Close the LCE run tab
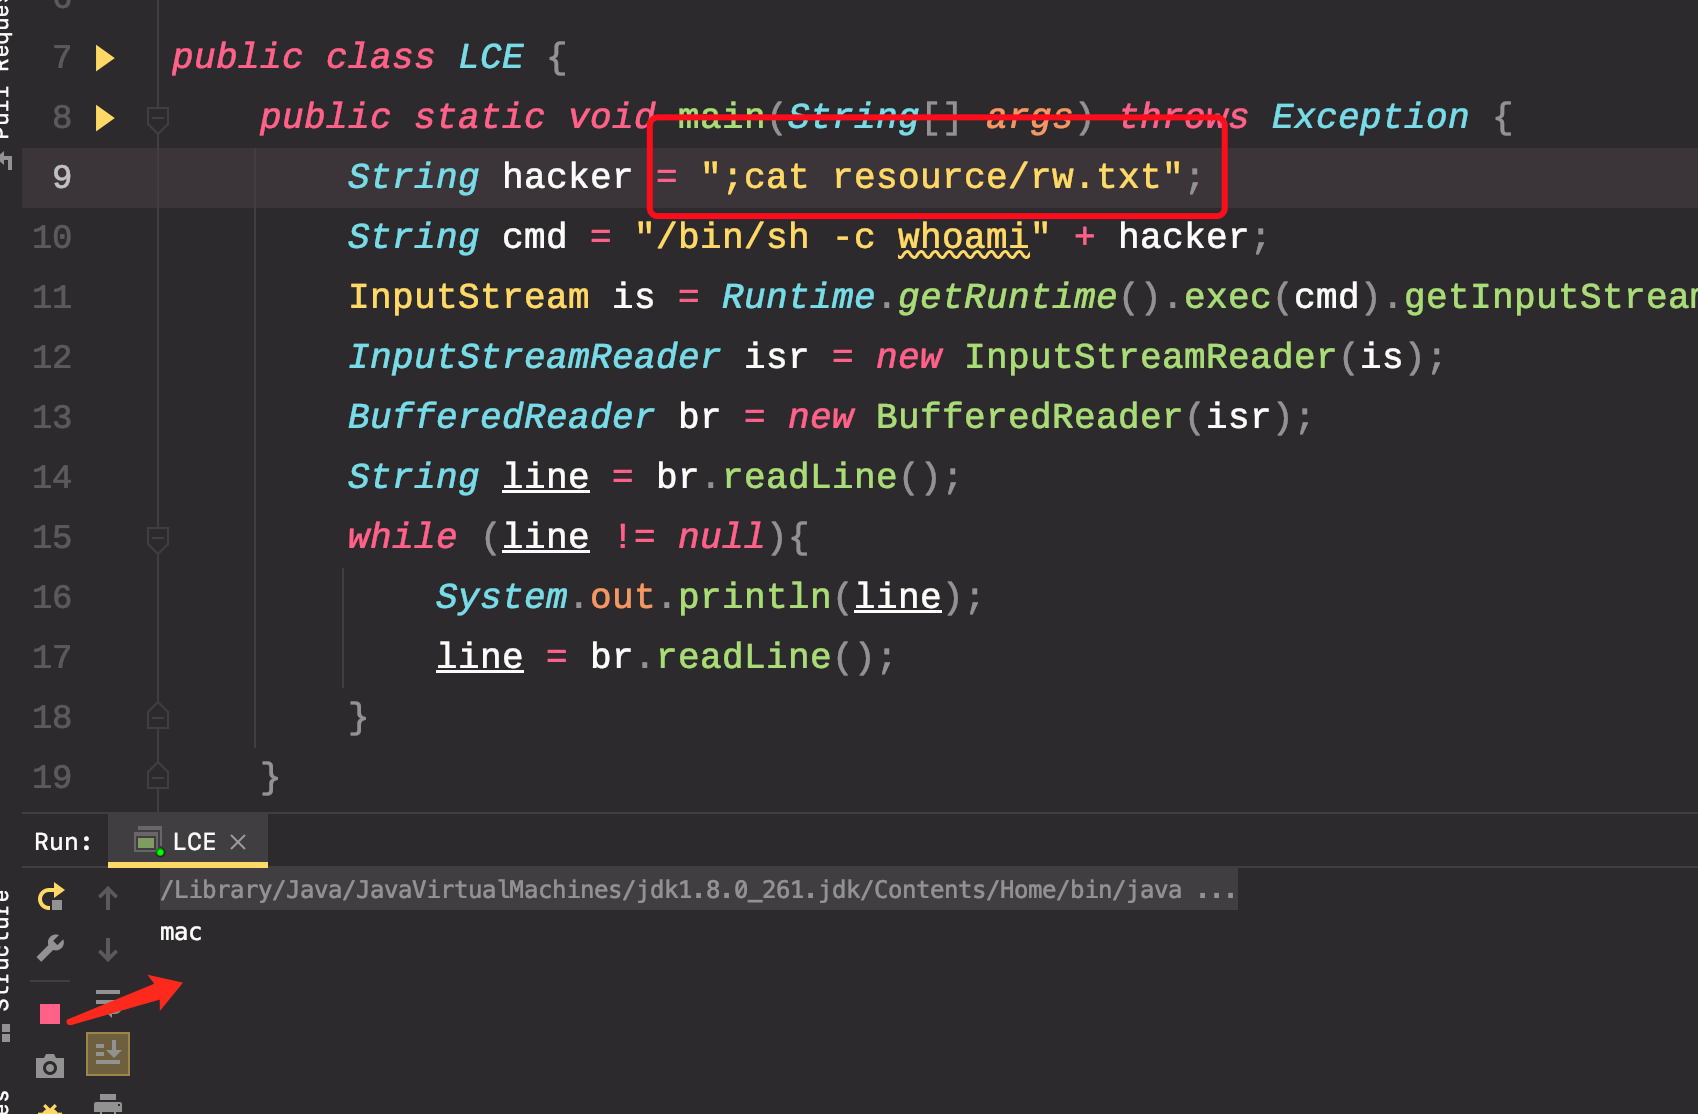 coord(238,842)
